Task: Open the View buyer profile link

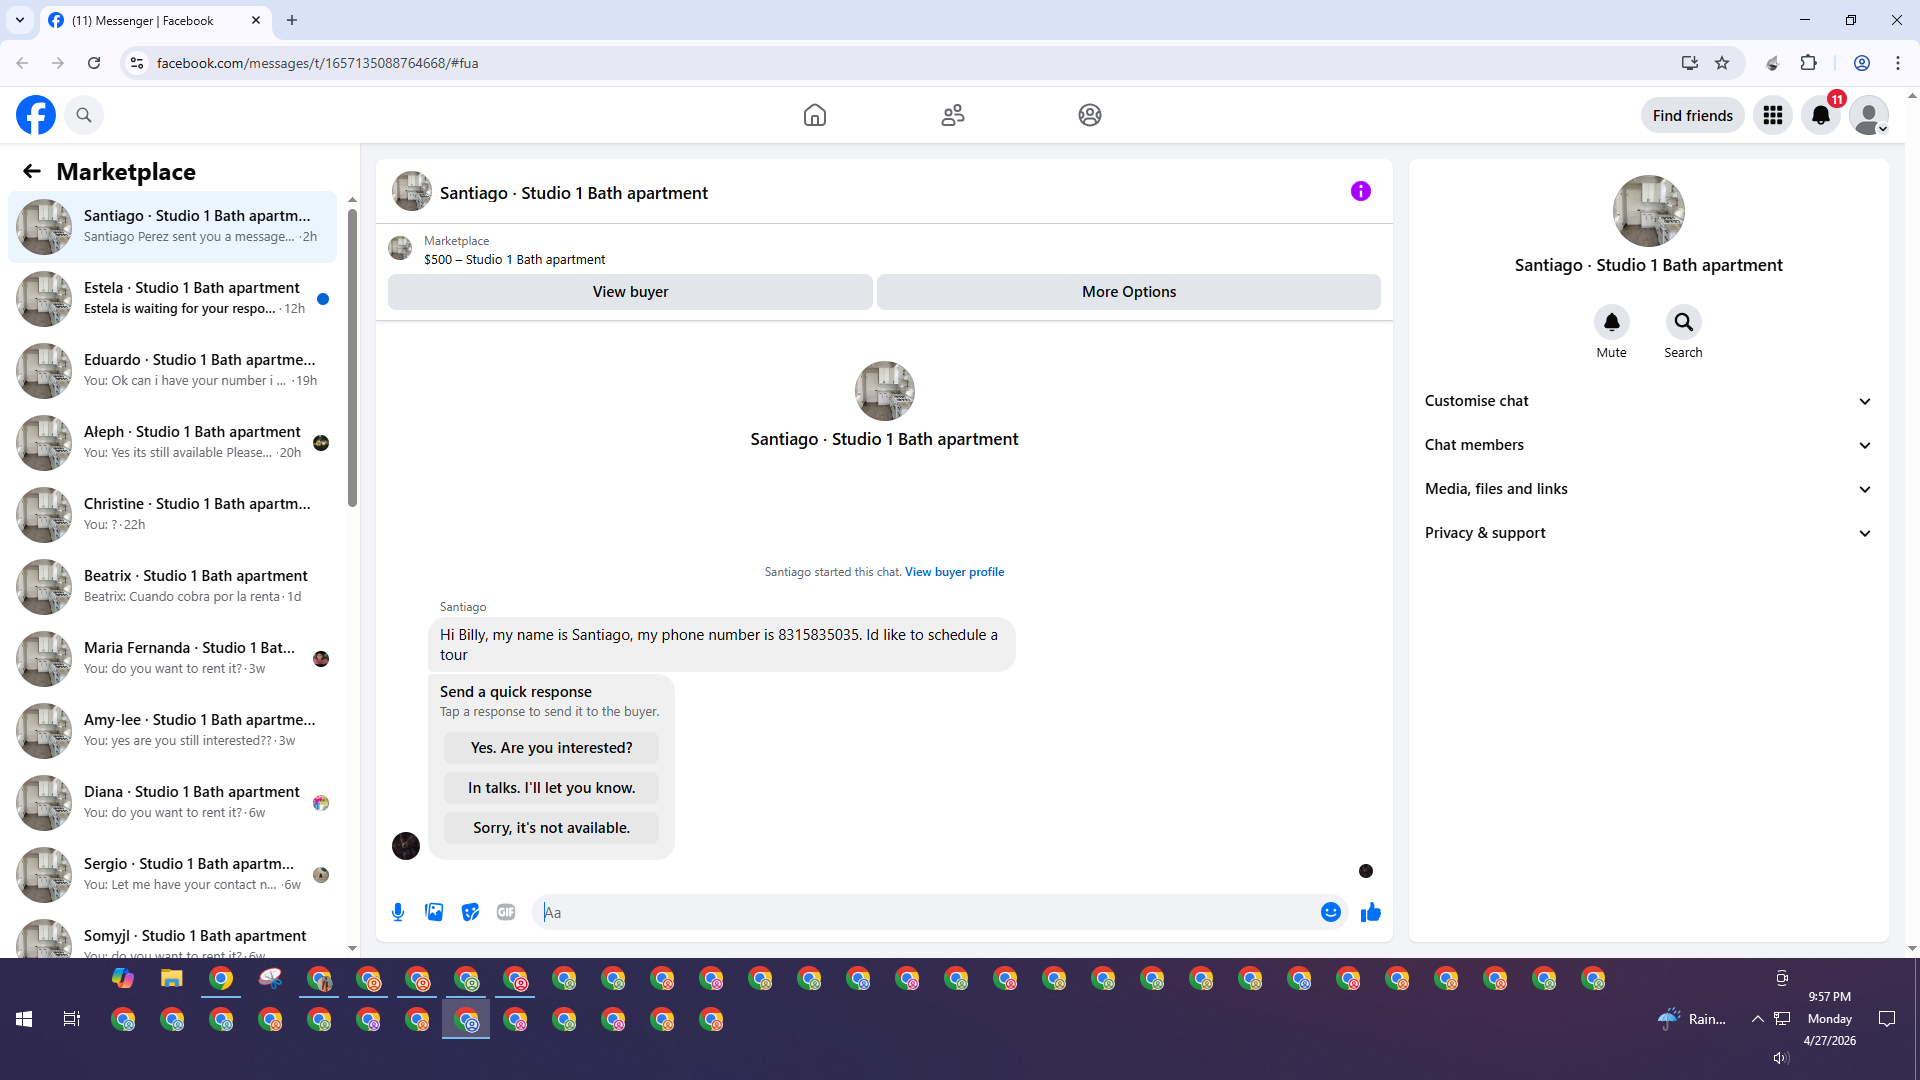Action: (x=954, y=572)
